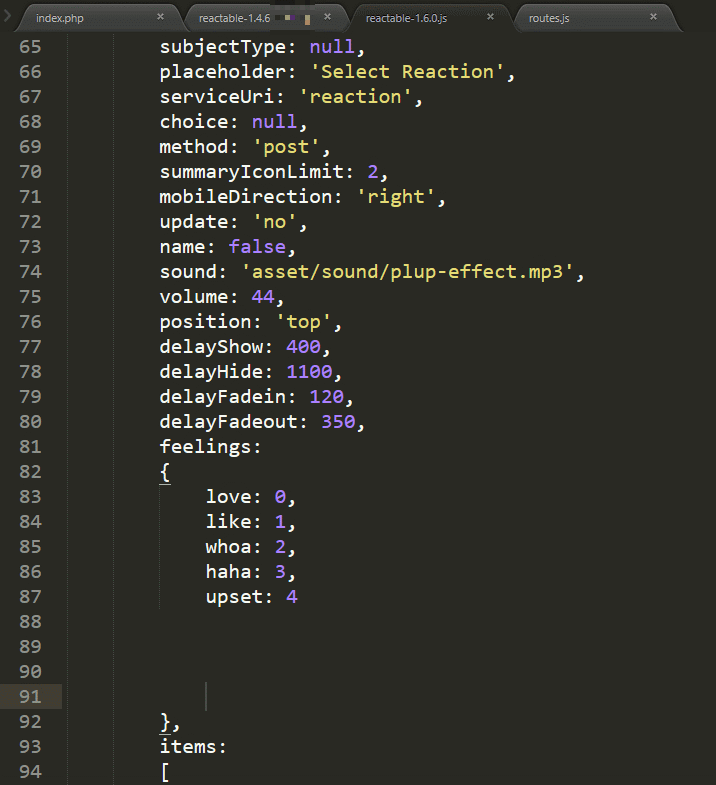Click the tab scroll arrow at top left
The height and width of the screenshot is (785, 716).
8,17
